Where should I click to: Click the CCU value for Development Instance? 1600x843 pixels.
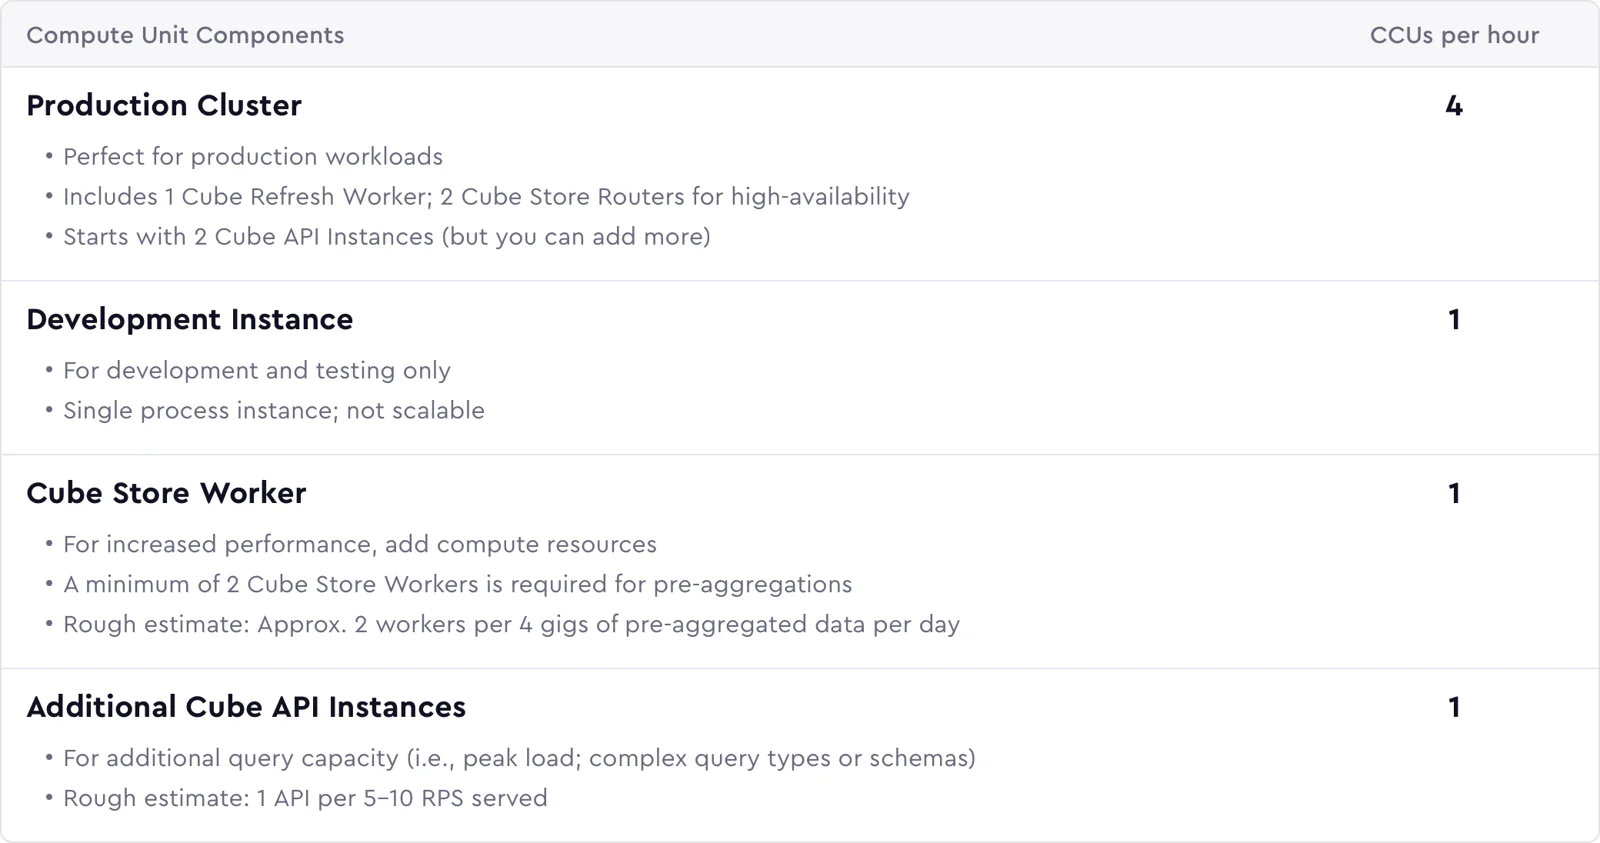[1454, 319]
